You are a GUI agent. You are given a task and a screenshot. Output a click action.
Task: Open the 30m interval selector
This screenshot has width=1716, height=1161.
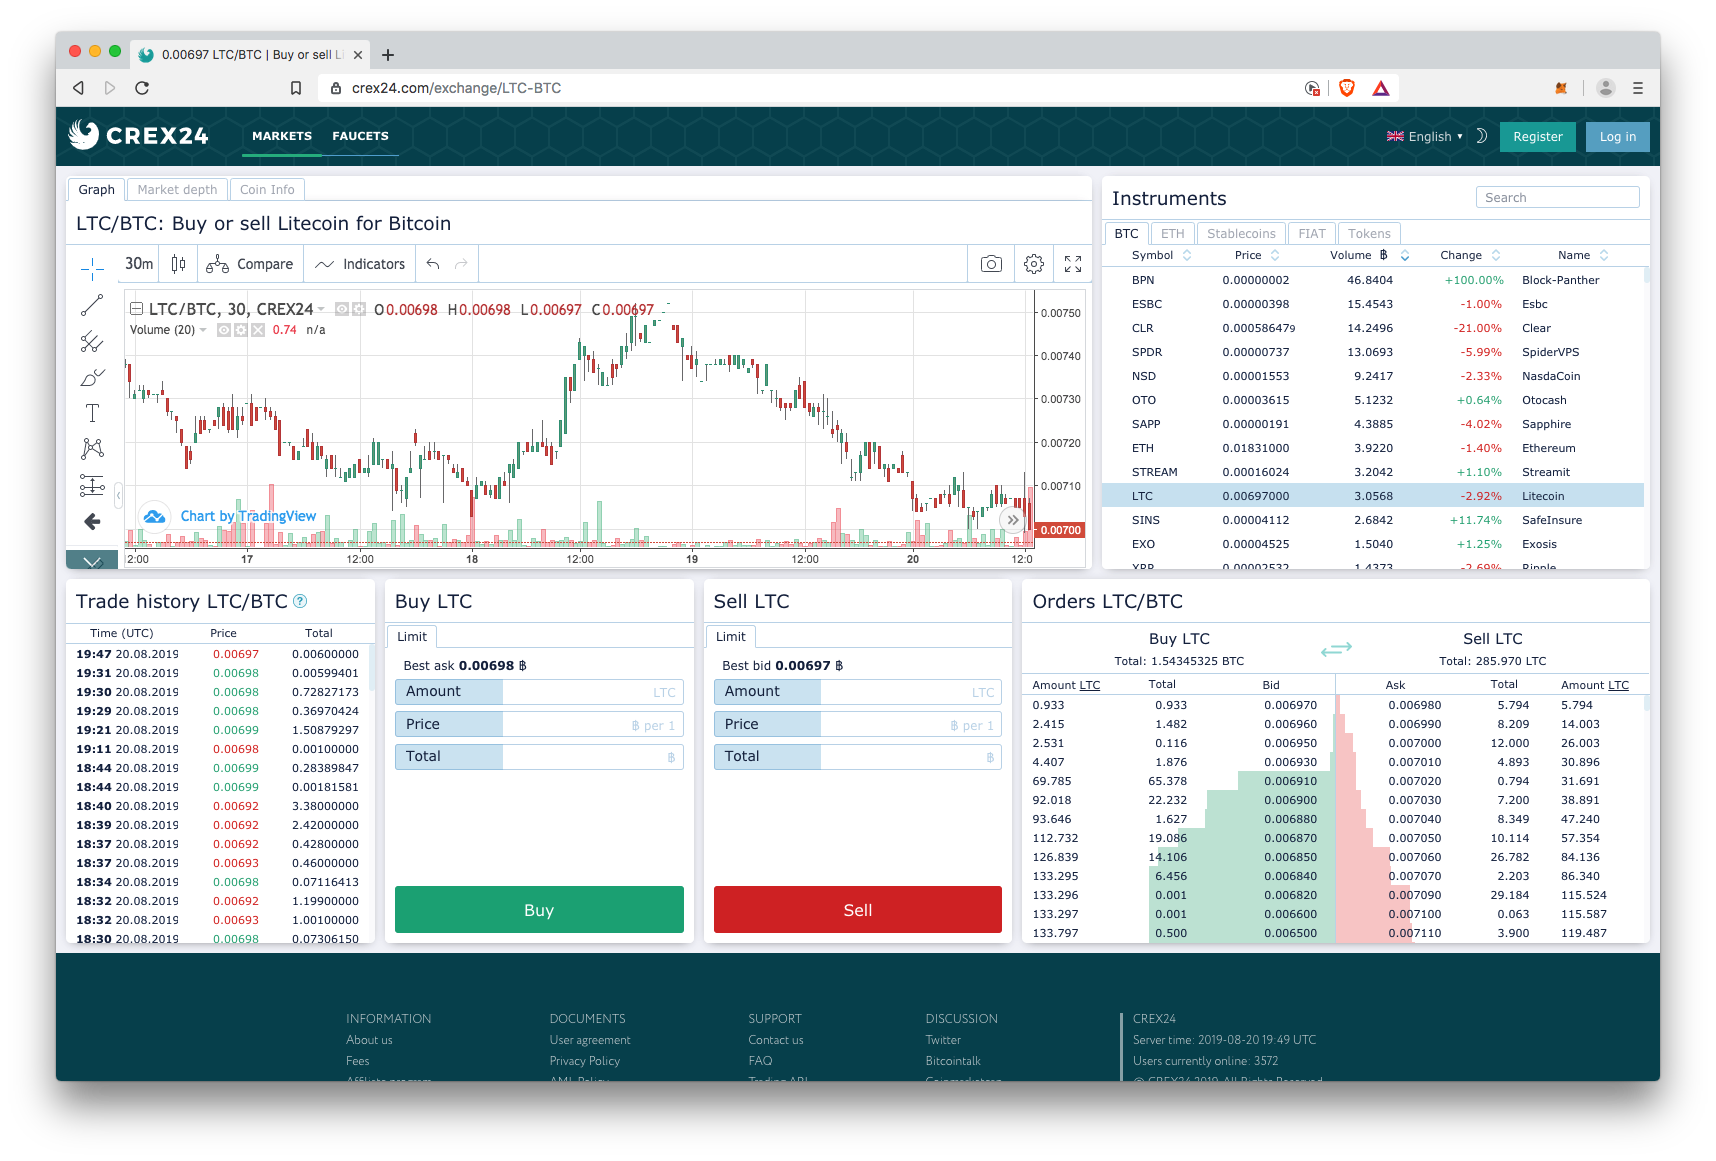pos(139,264)
